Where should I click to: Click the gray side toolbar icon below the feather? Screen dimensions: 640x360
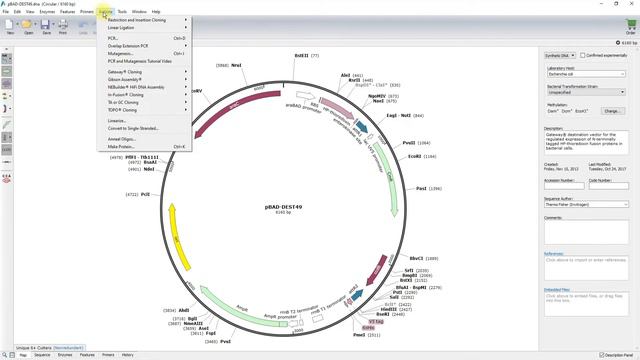point(7,138)
